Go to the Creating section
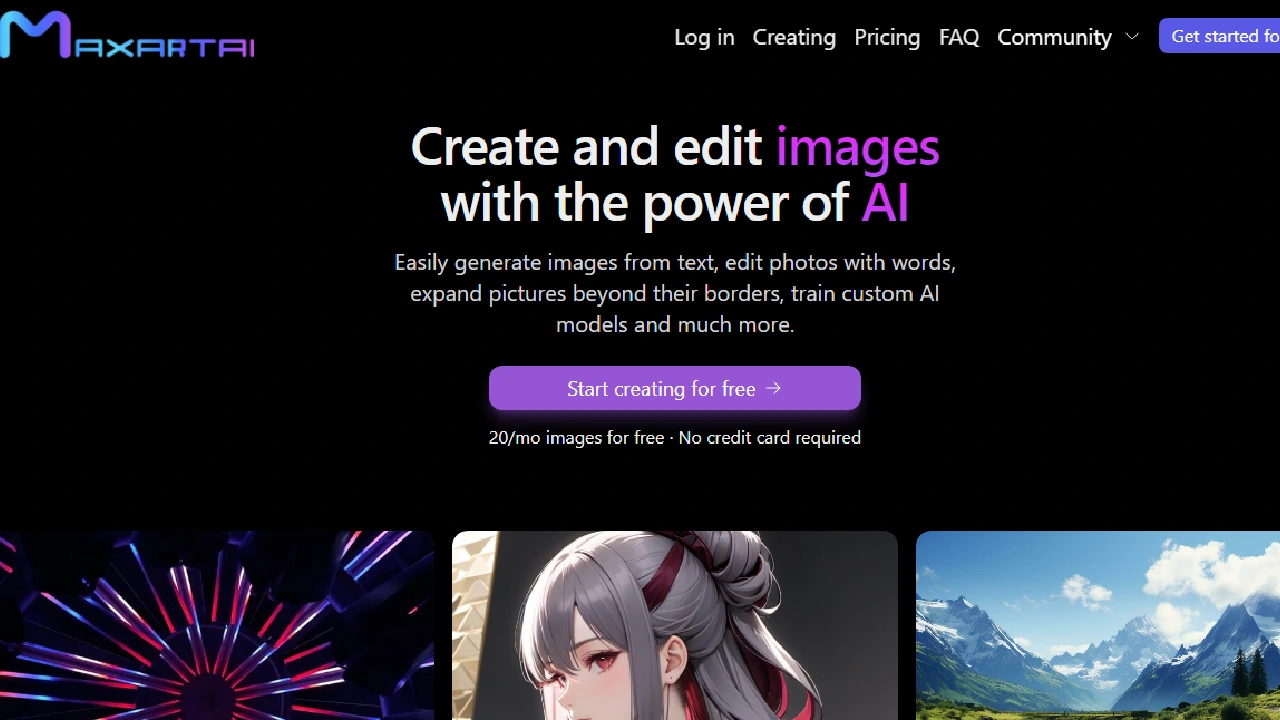 click(794, 37)
